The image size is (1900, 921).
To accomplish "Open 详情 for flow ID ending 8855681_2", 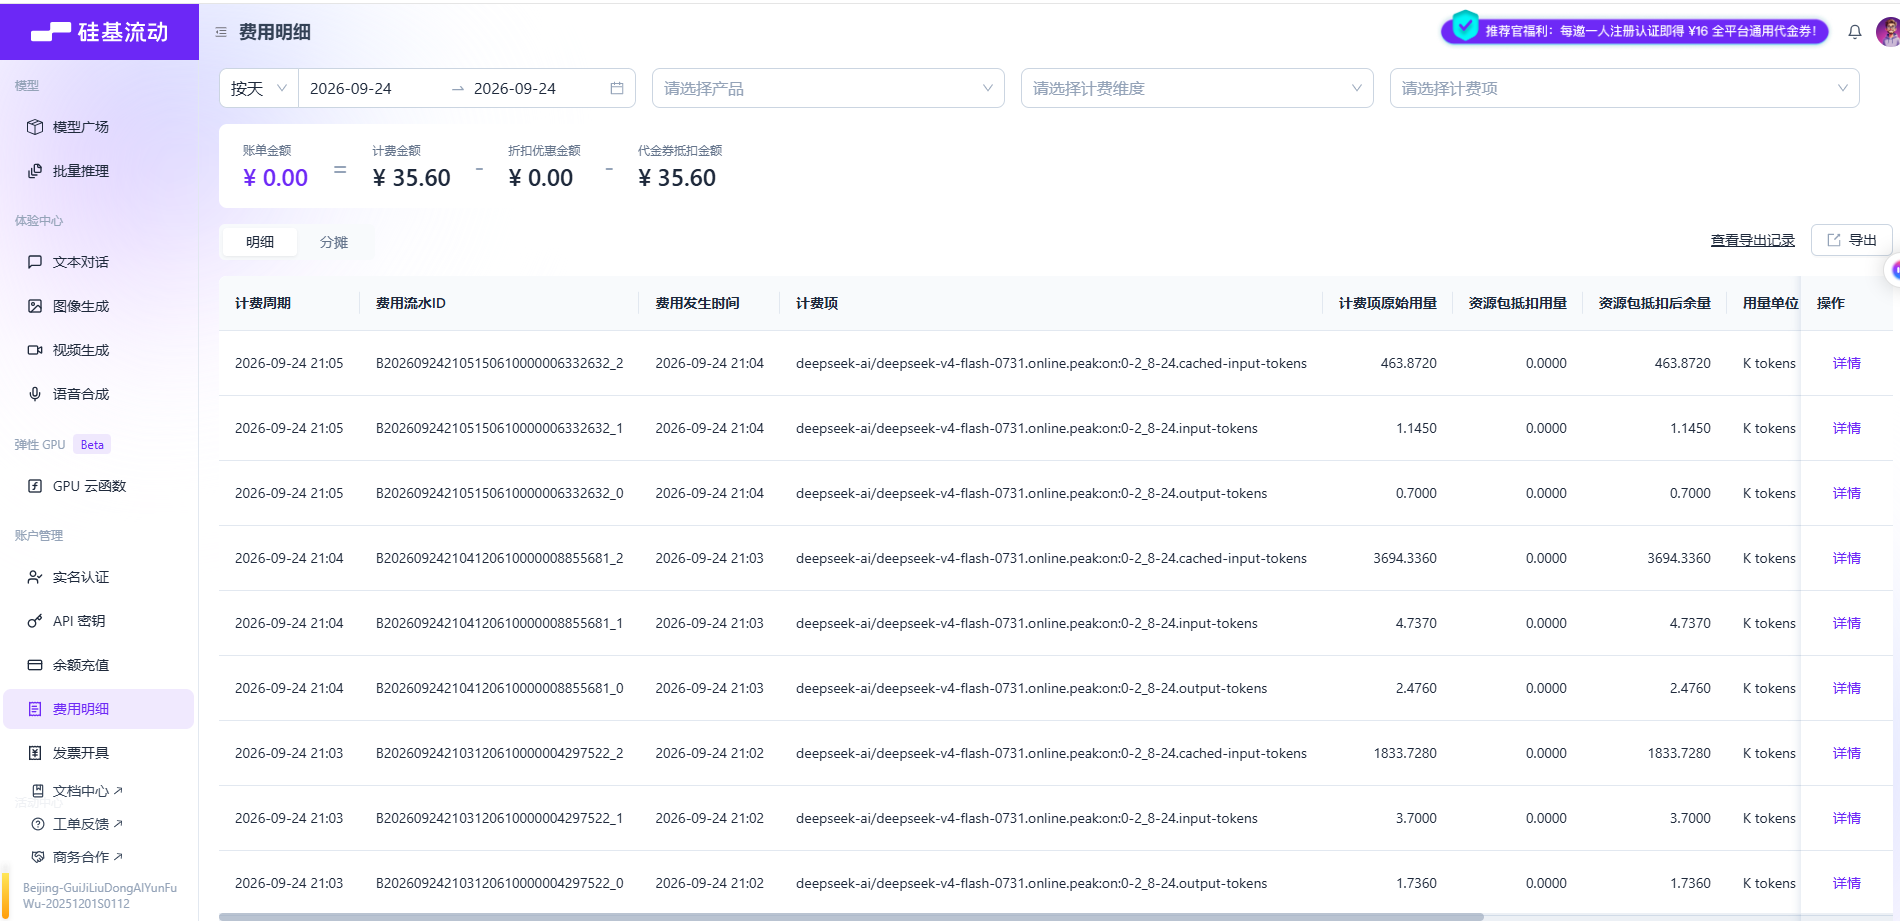I will [x=1846, y=558].
